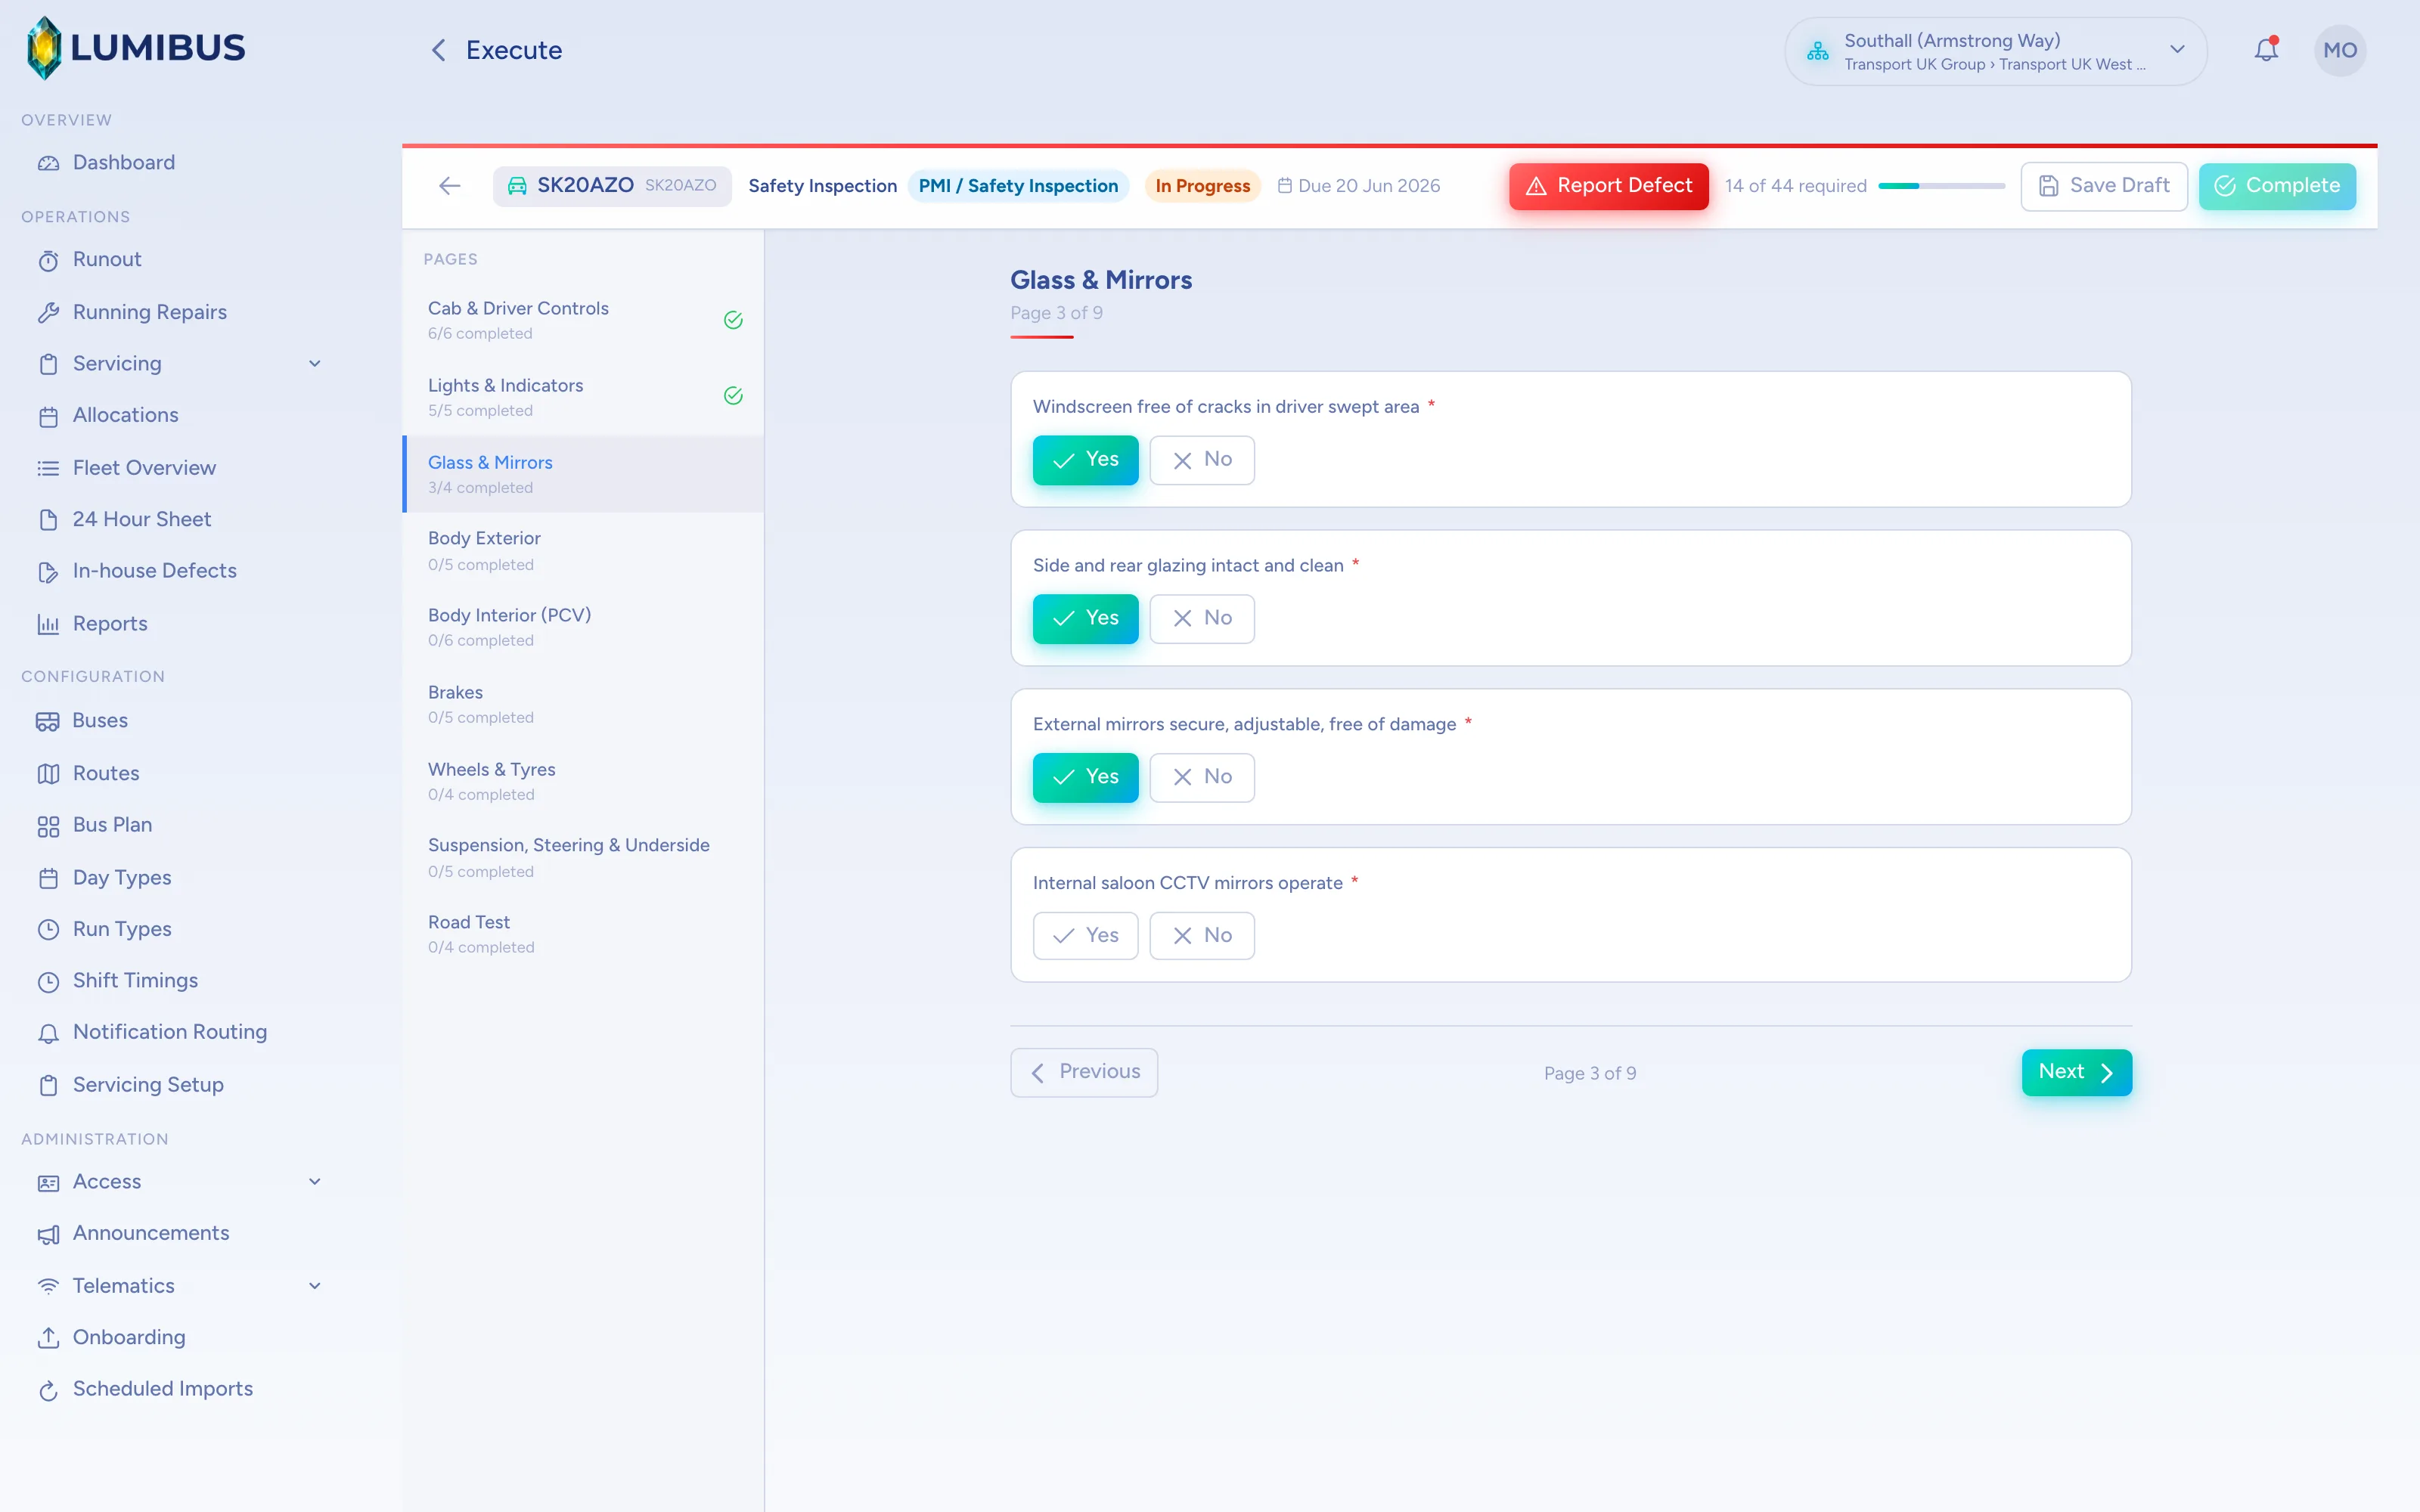Select Yes for side and rear glazing

tap(1085, 619)
